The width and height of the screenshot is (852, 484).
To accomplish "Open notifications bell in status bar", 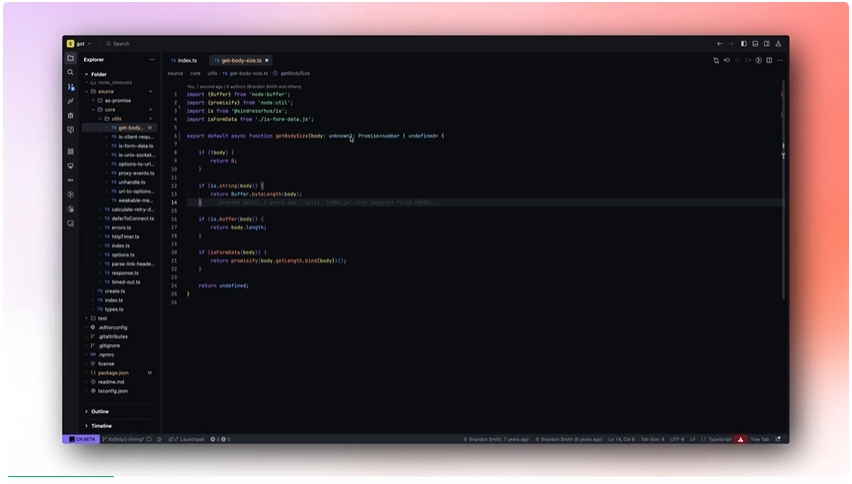I will pos(778,439).
